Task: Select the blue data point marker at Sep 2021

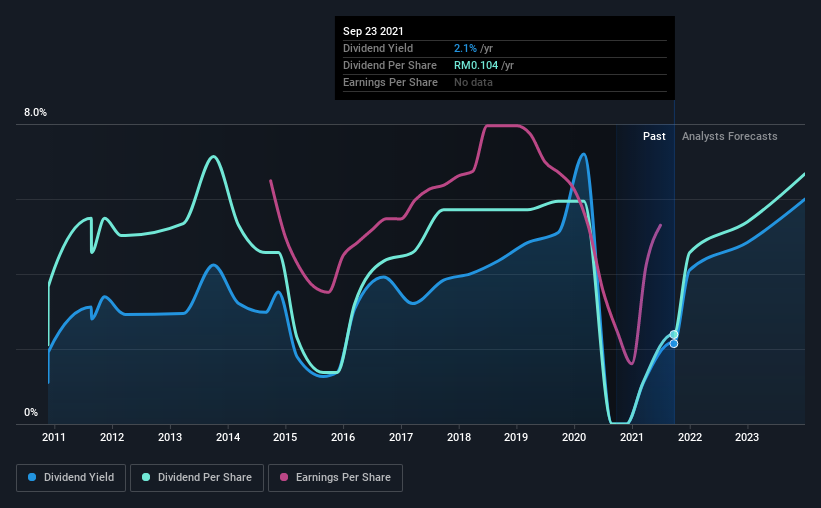Action: [674, 344]
